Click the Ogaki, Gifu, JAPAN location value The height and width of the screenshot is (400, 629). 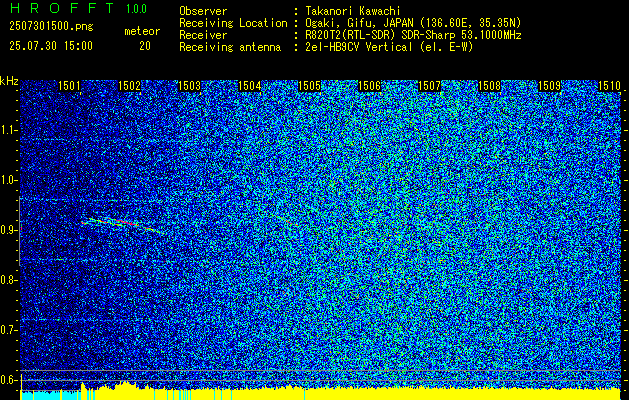coord(413,23)
